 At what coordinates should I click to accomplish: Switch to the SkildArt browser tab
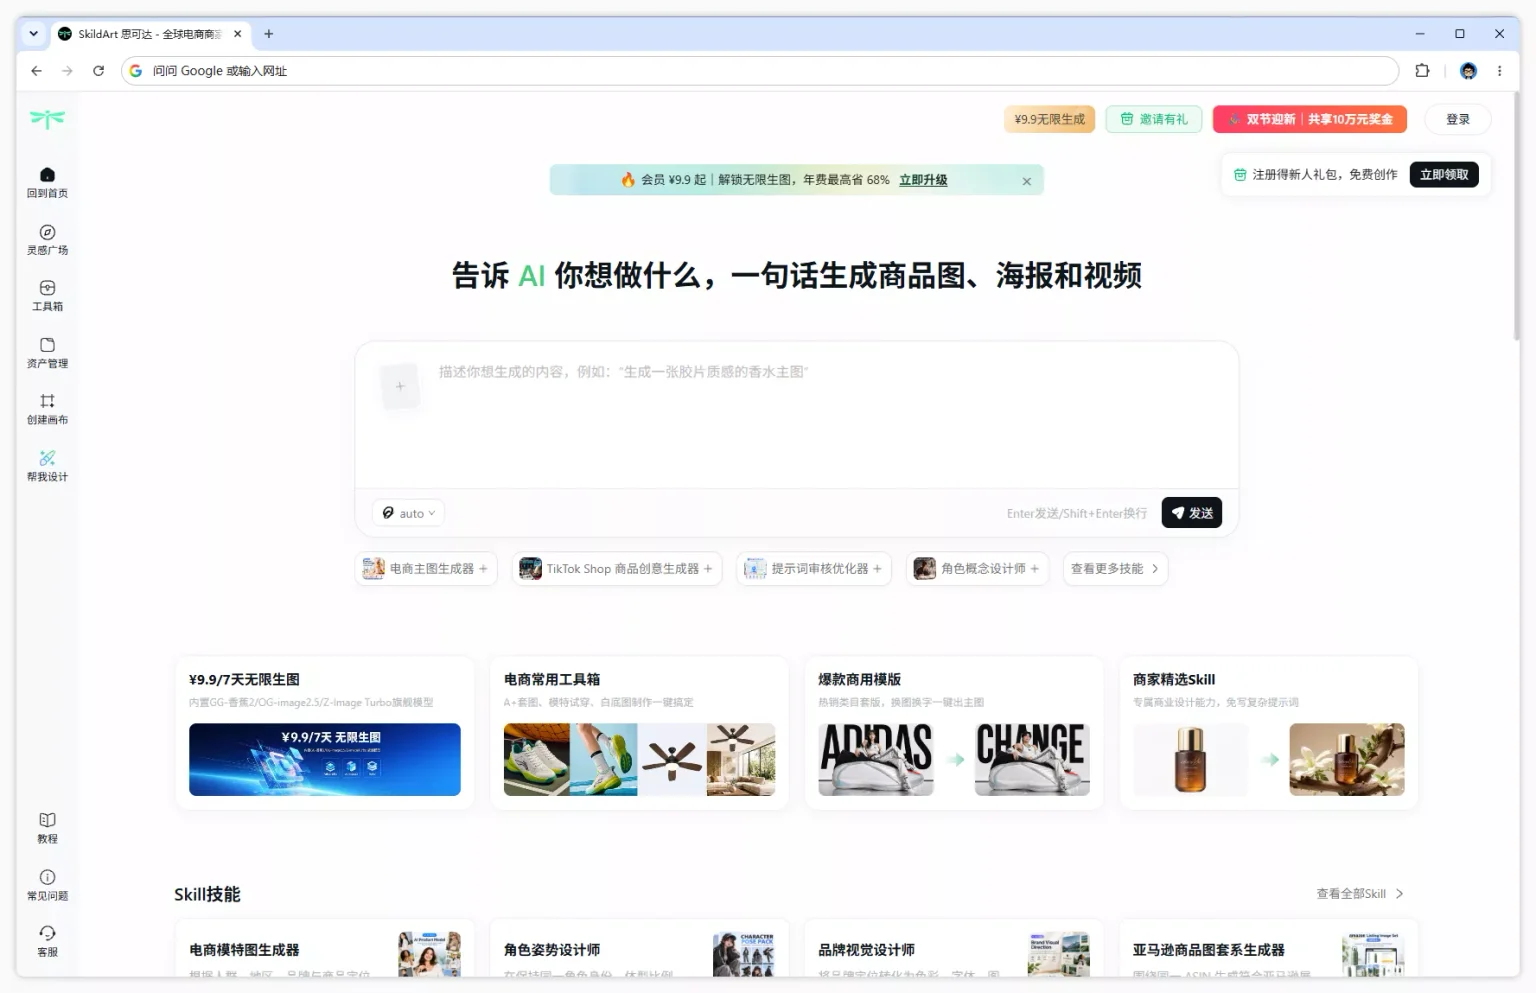[150, 34]
